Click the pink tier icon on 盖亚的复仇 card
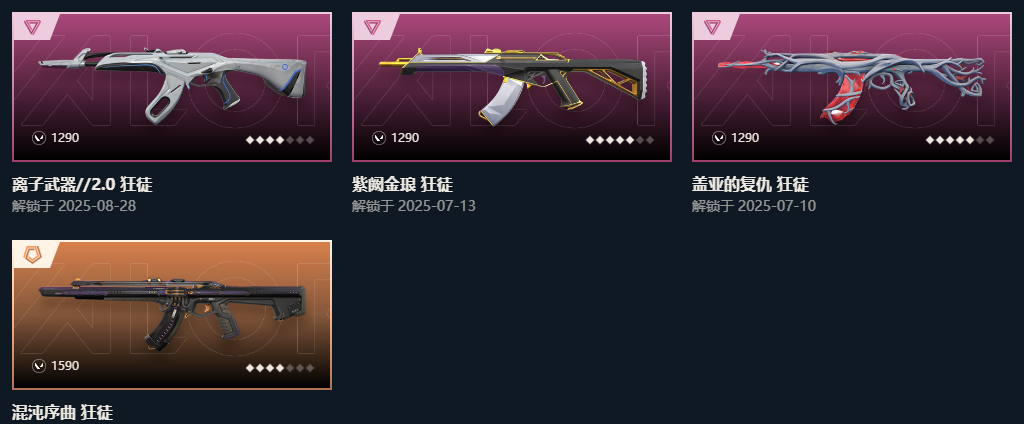 pos(712,27)
